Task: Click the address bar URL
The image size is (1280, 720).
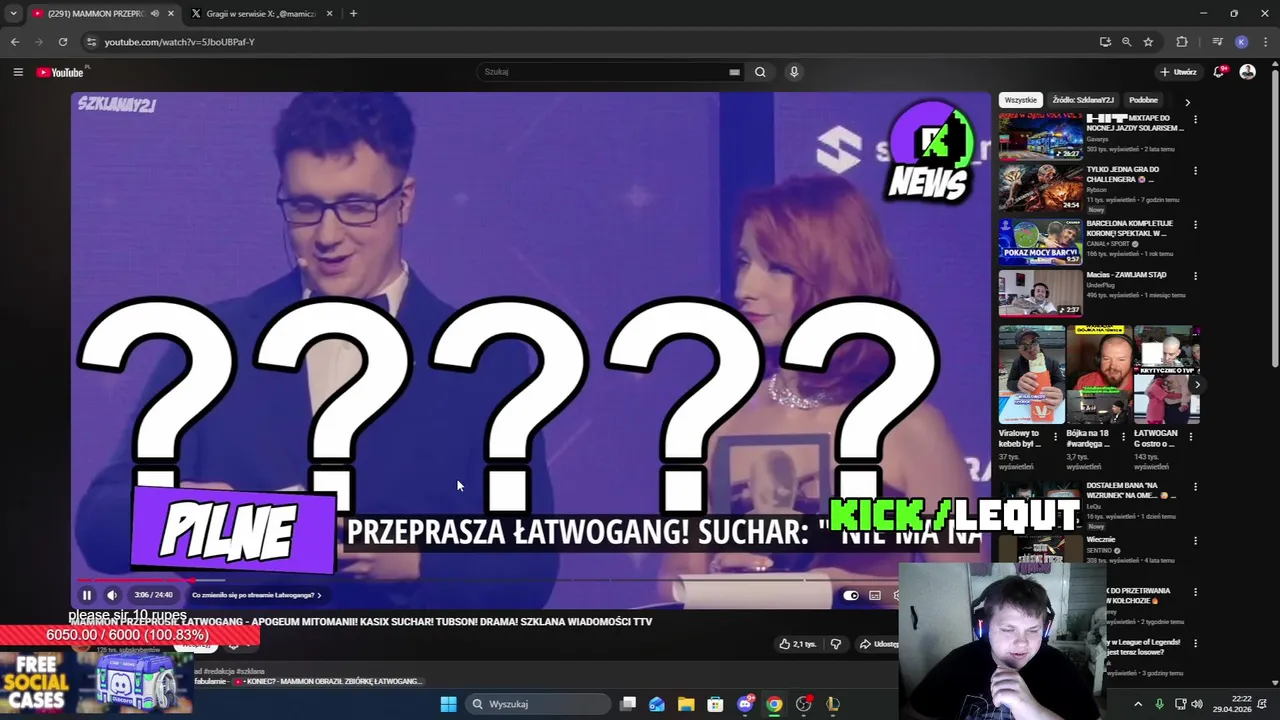Action: point(180,42)
